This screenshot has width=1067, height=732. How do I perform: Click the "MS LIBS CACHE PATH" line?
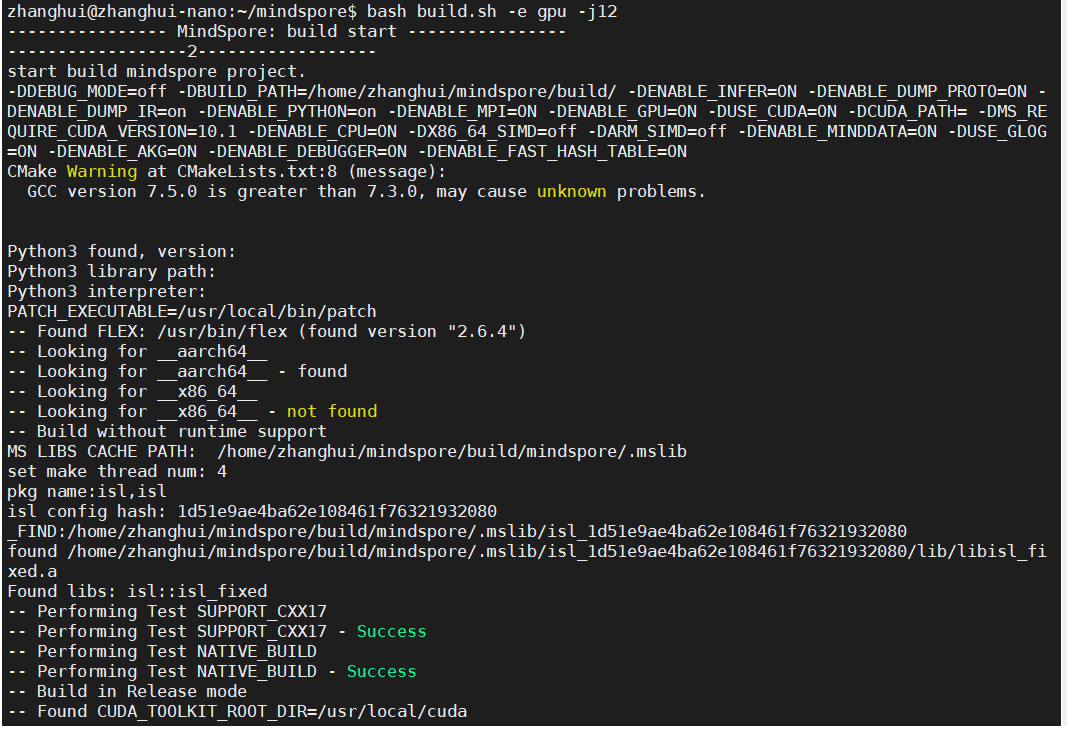click(x=346, y=451)
